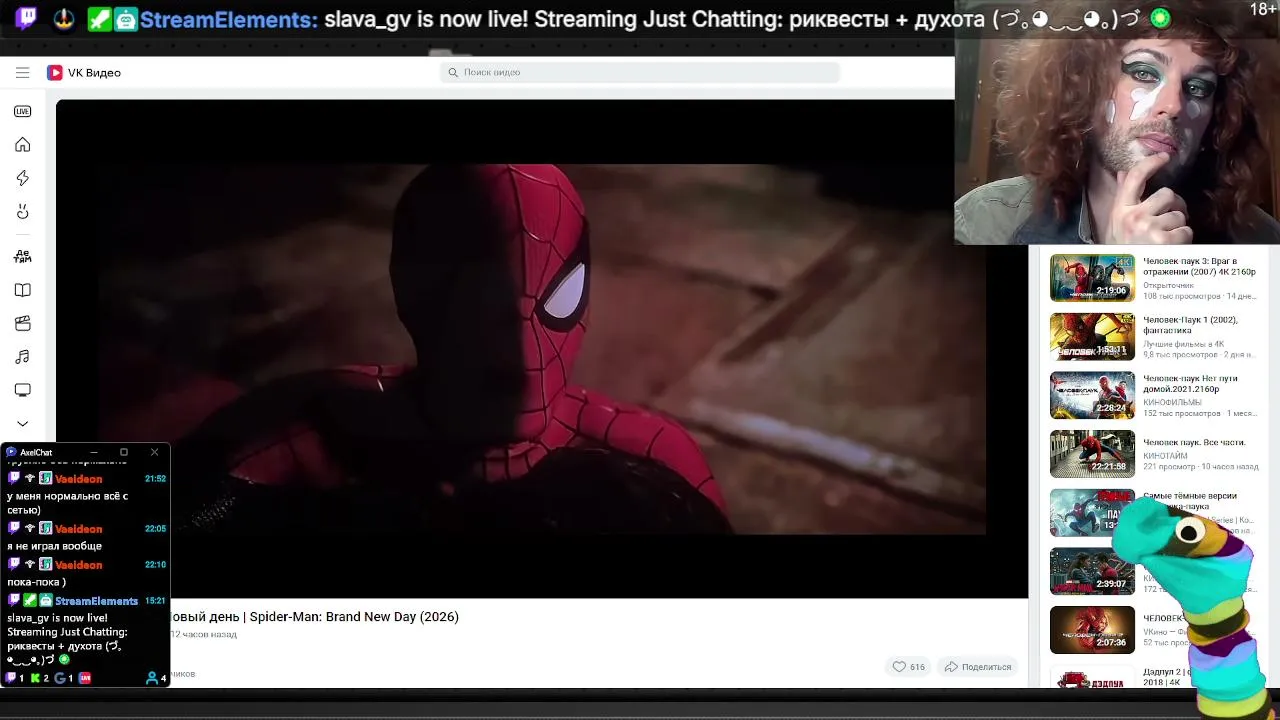Image resolution: width=1280 pixels, height=720 pixels.
Task: Click the "я не играл вообще" chat message
Action: 54,546
